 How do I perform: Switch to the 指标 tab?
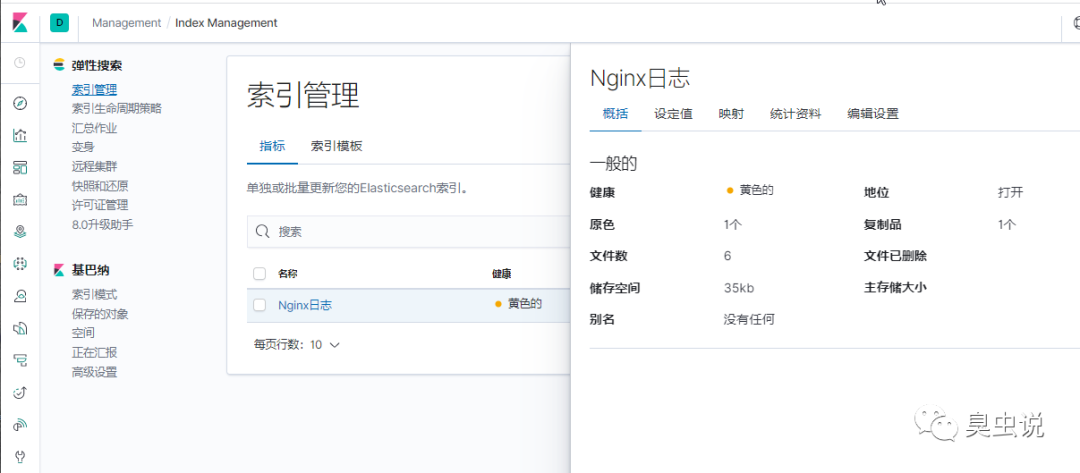pos(272,146)
